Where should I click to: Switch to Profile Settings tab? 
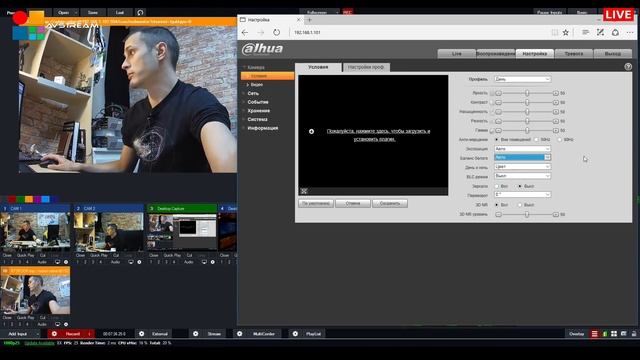tap(366, 67)
